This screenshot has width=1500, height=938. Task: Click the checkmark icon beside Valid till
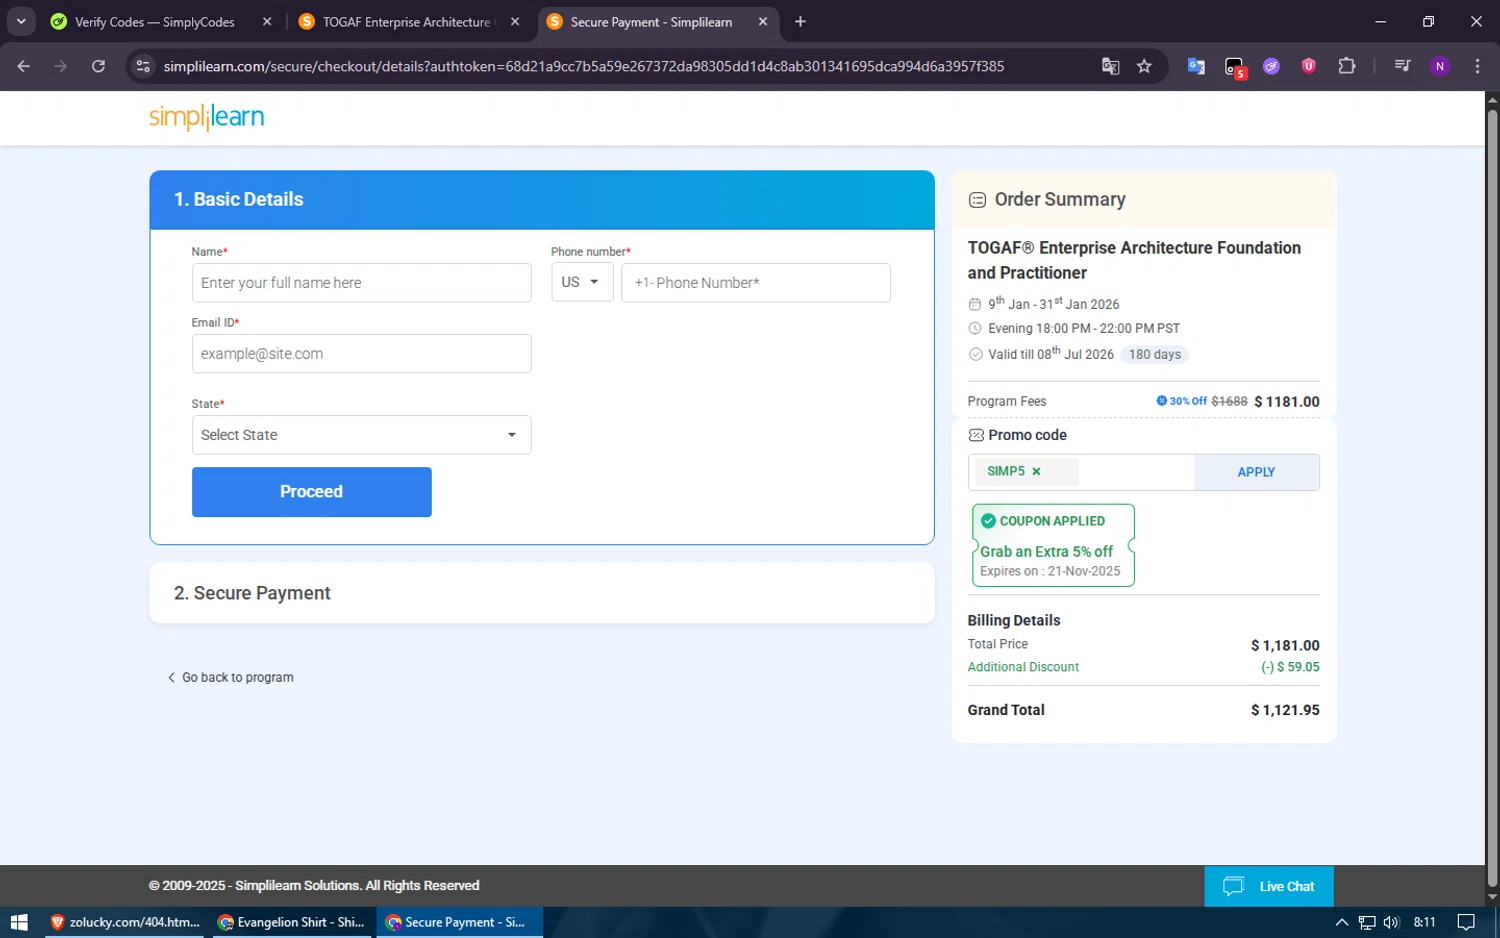[x=975, y=354]
